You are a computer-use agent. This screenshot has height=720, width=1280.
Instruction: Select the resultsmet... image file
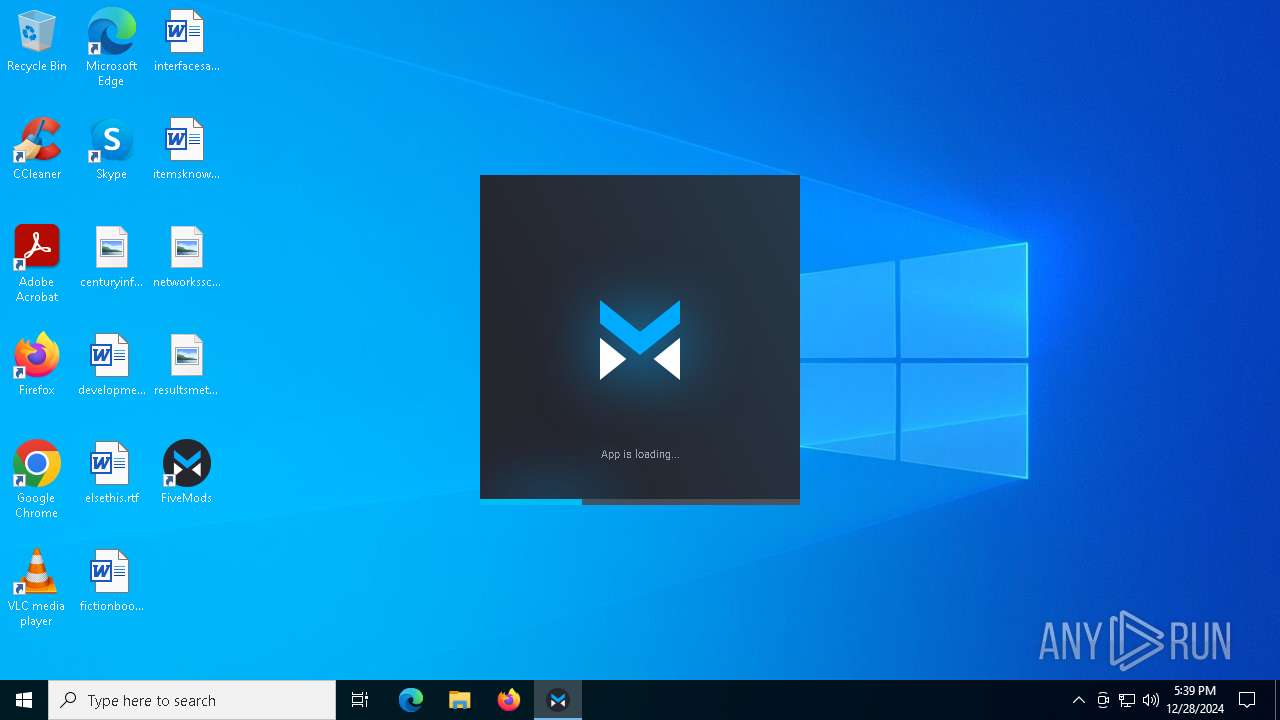point(186,366)
